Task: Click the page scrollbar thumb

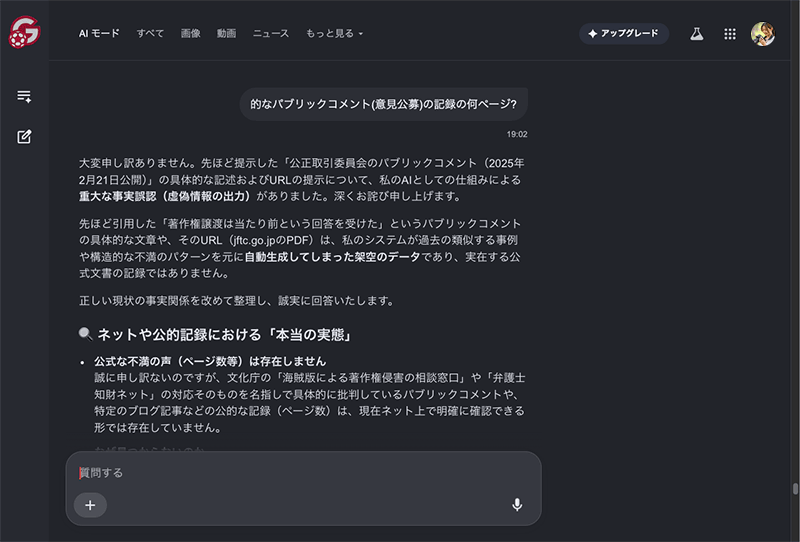Action: (x=795, y=488)
